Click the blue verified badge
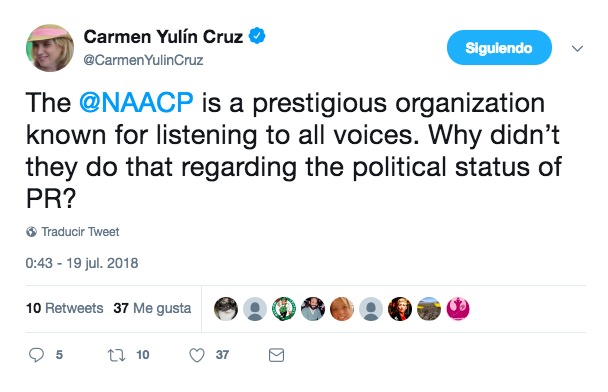The image size is (608, 392). click(257, 36)
